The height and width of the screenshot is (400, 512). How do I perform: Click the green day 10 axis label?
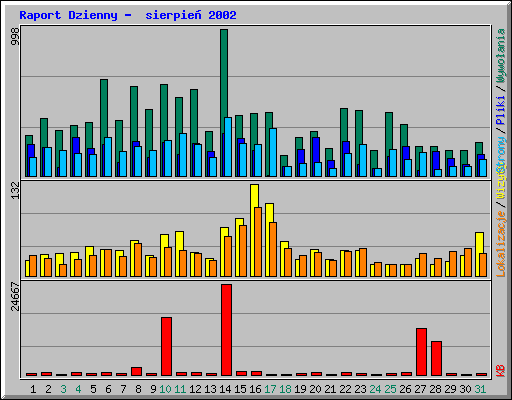[x=165, y=389]
